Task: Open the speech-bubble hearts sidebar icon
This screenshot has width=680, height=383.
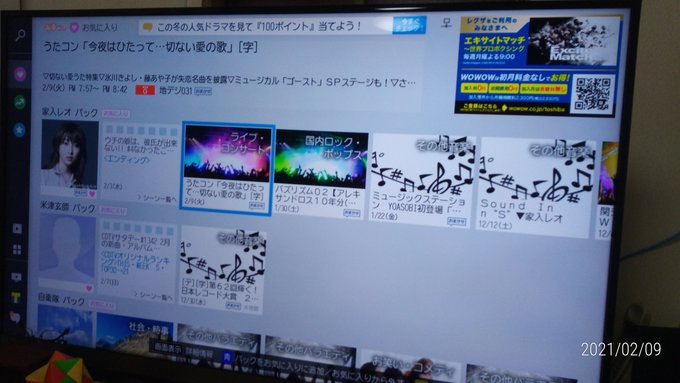Action: 15,318
